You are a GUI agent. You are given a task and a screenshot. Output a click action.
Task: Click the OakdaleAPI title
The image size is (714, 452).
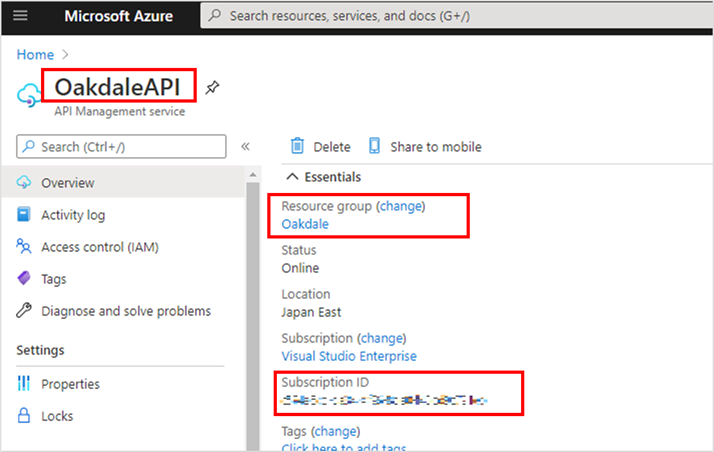117,87
